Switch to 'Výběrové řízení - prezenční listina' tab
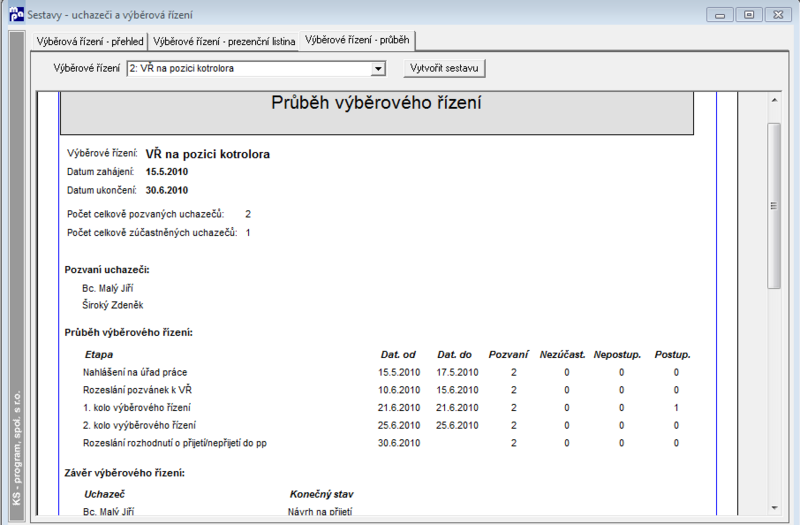800x525 pixels. click(x=224, y=41)
